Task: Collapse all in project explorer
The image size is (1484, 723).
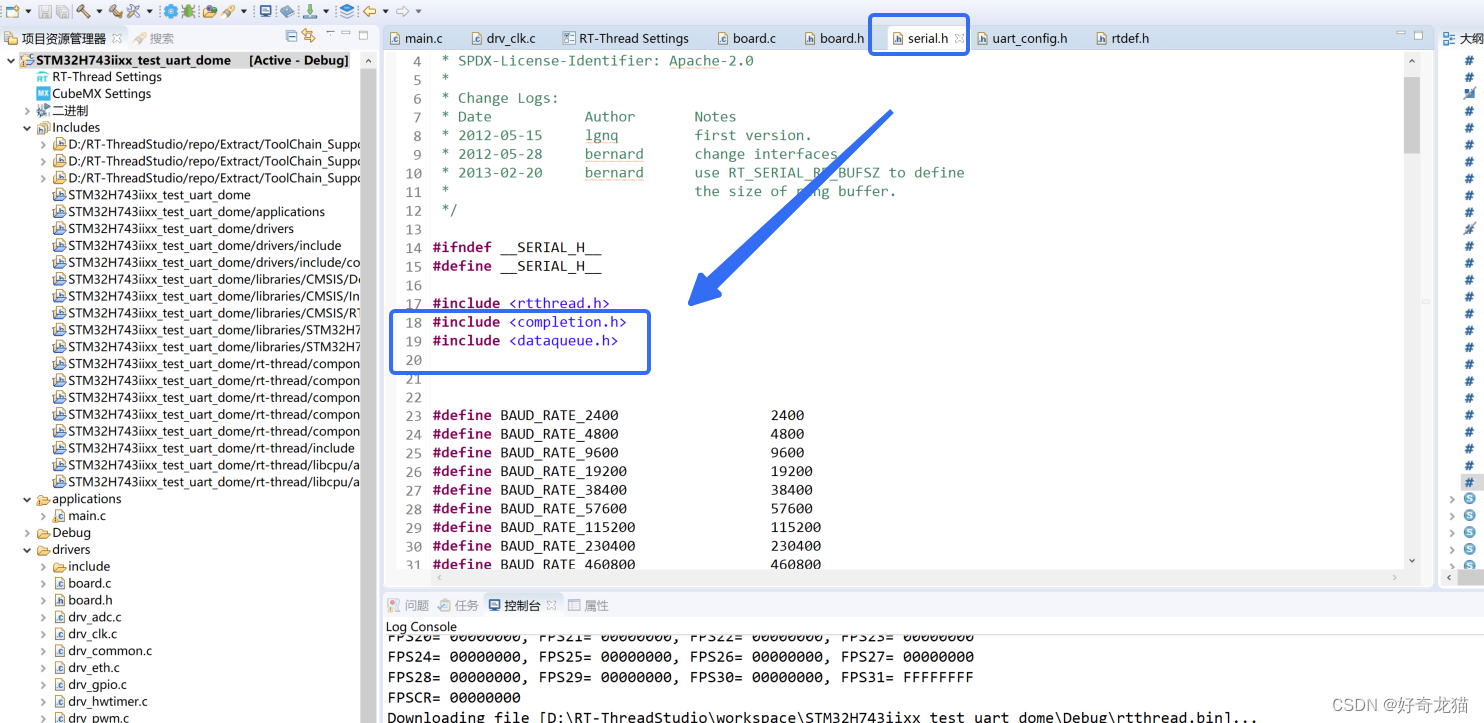Action: pyautogui.click(x=291, y=36)
